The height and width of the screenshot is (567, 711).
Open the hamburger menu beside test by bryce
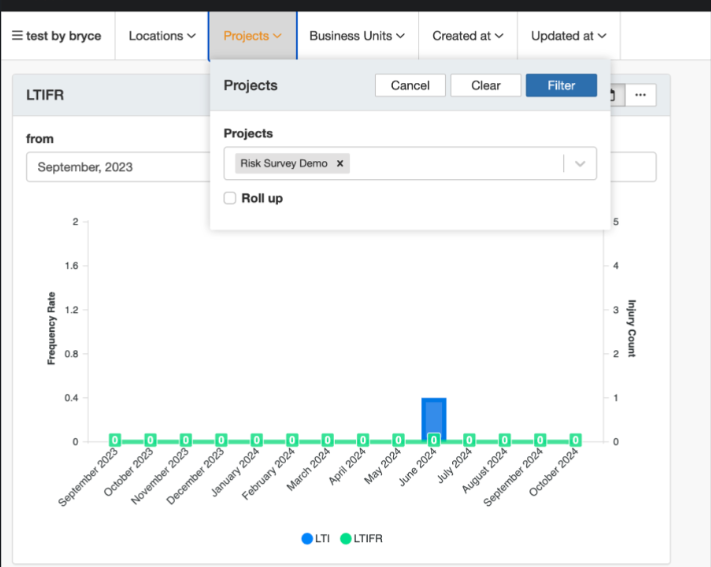click(x=17, y=35)
